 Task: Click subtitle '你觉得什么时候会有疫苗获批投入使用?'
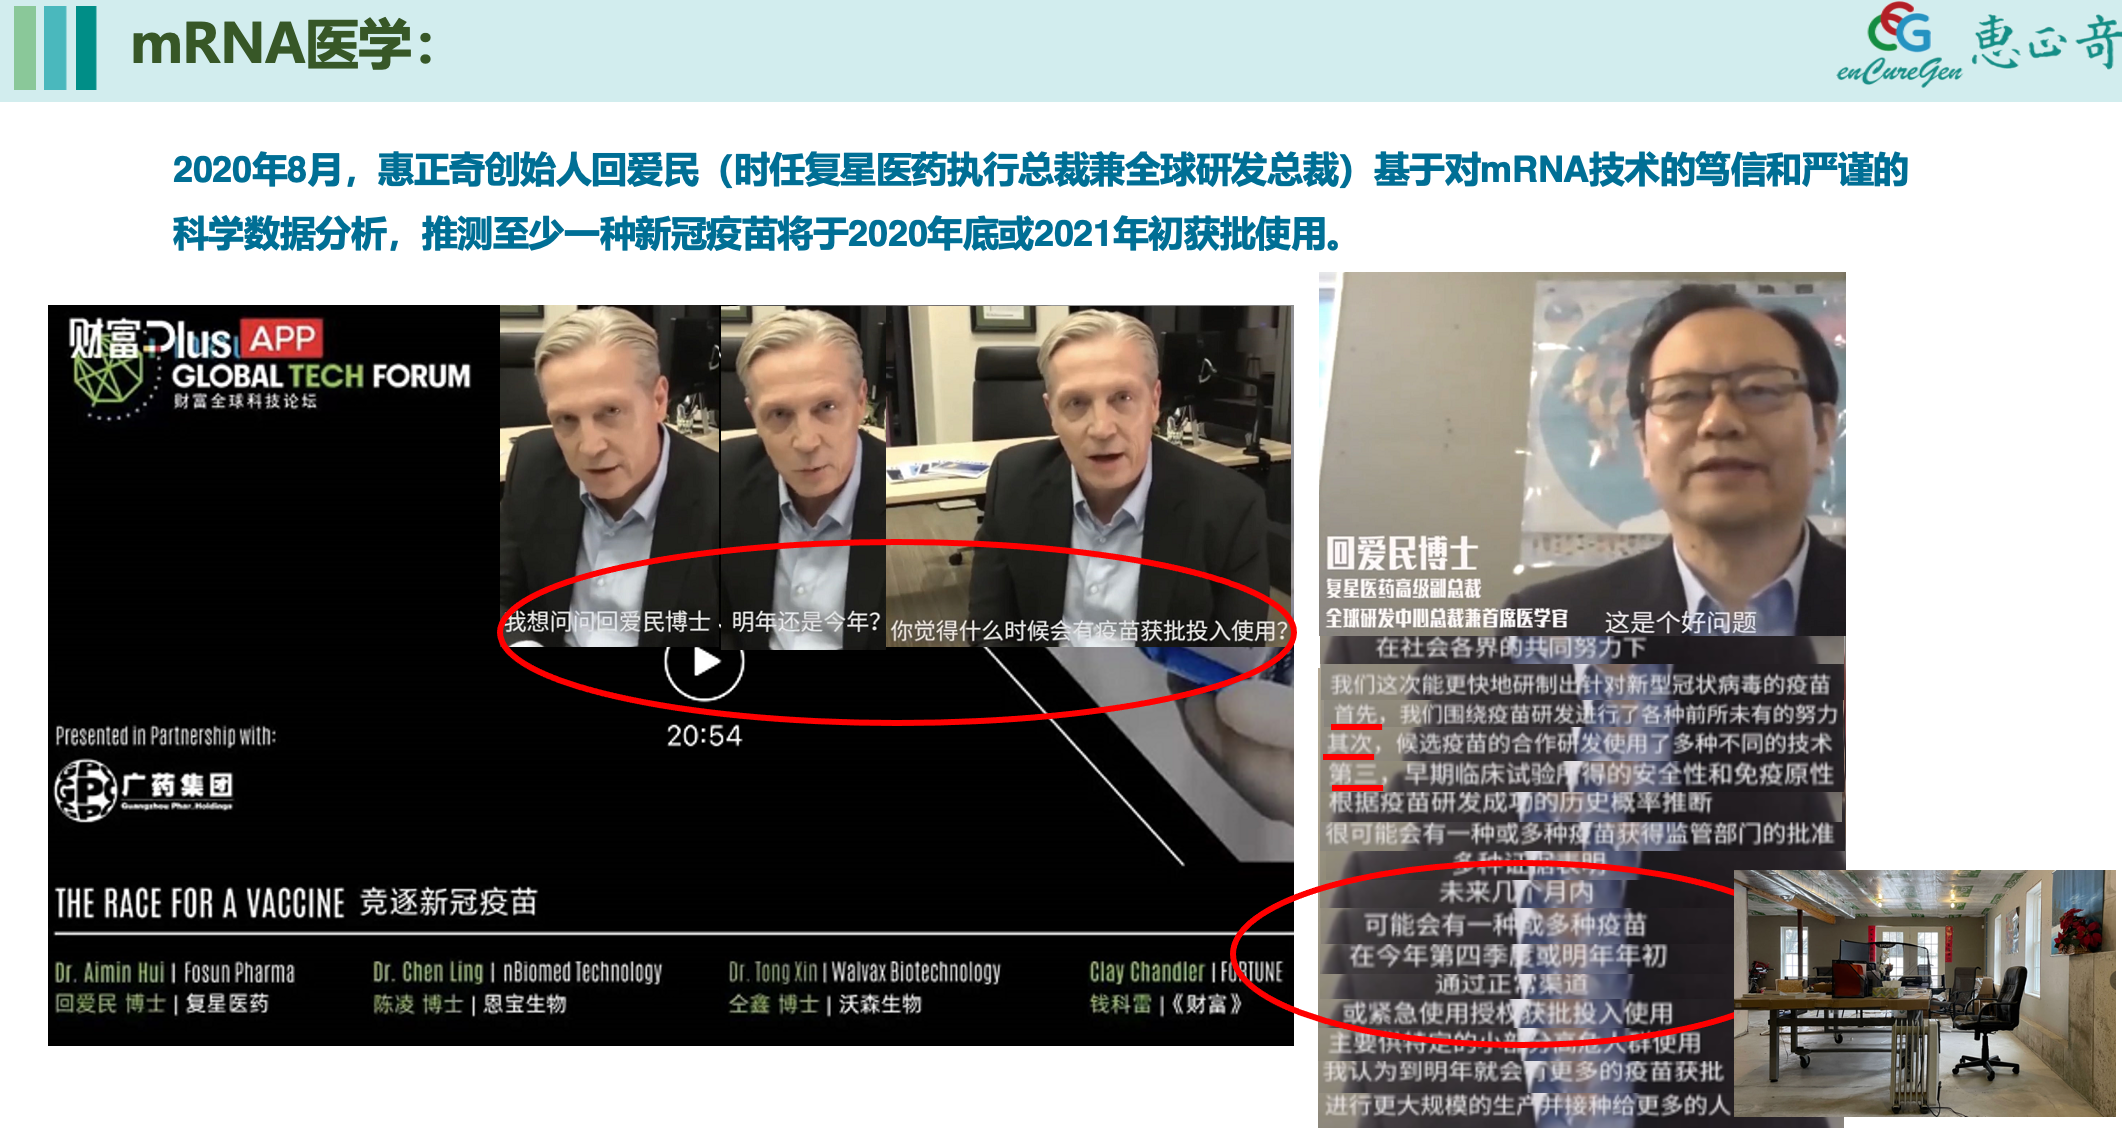pyautogui.click(x=1089, y=631)
